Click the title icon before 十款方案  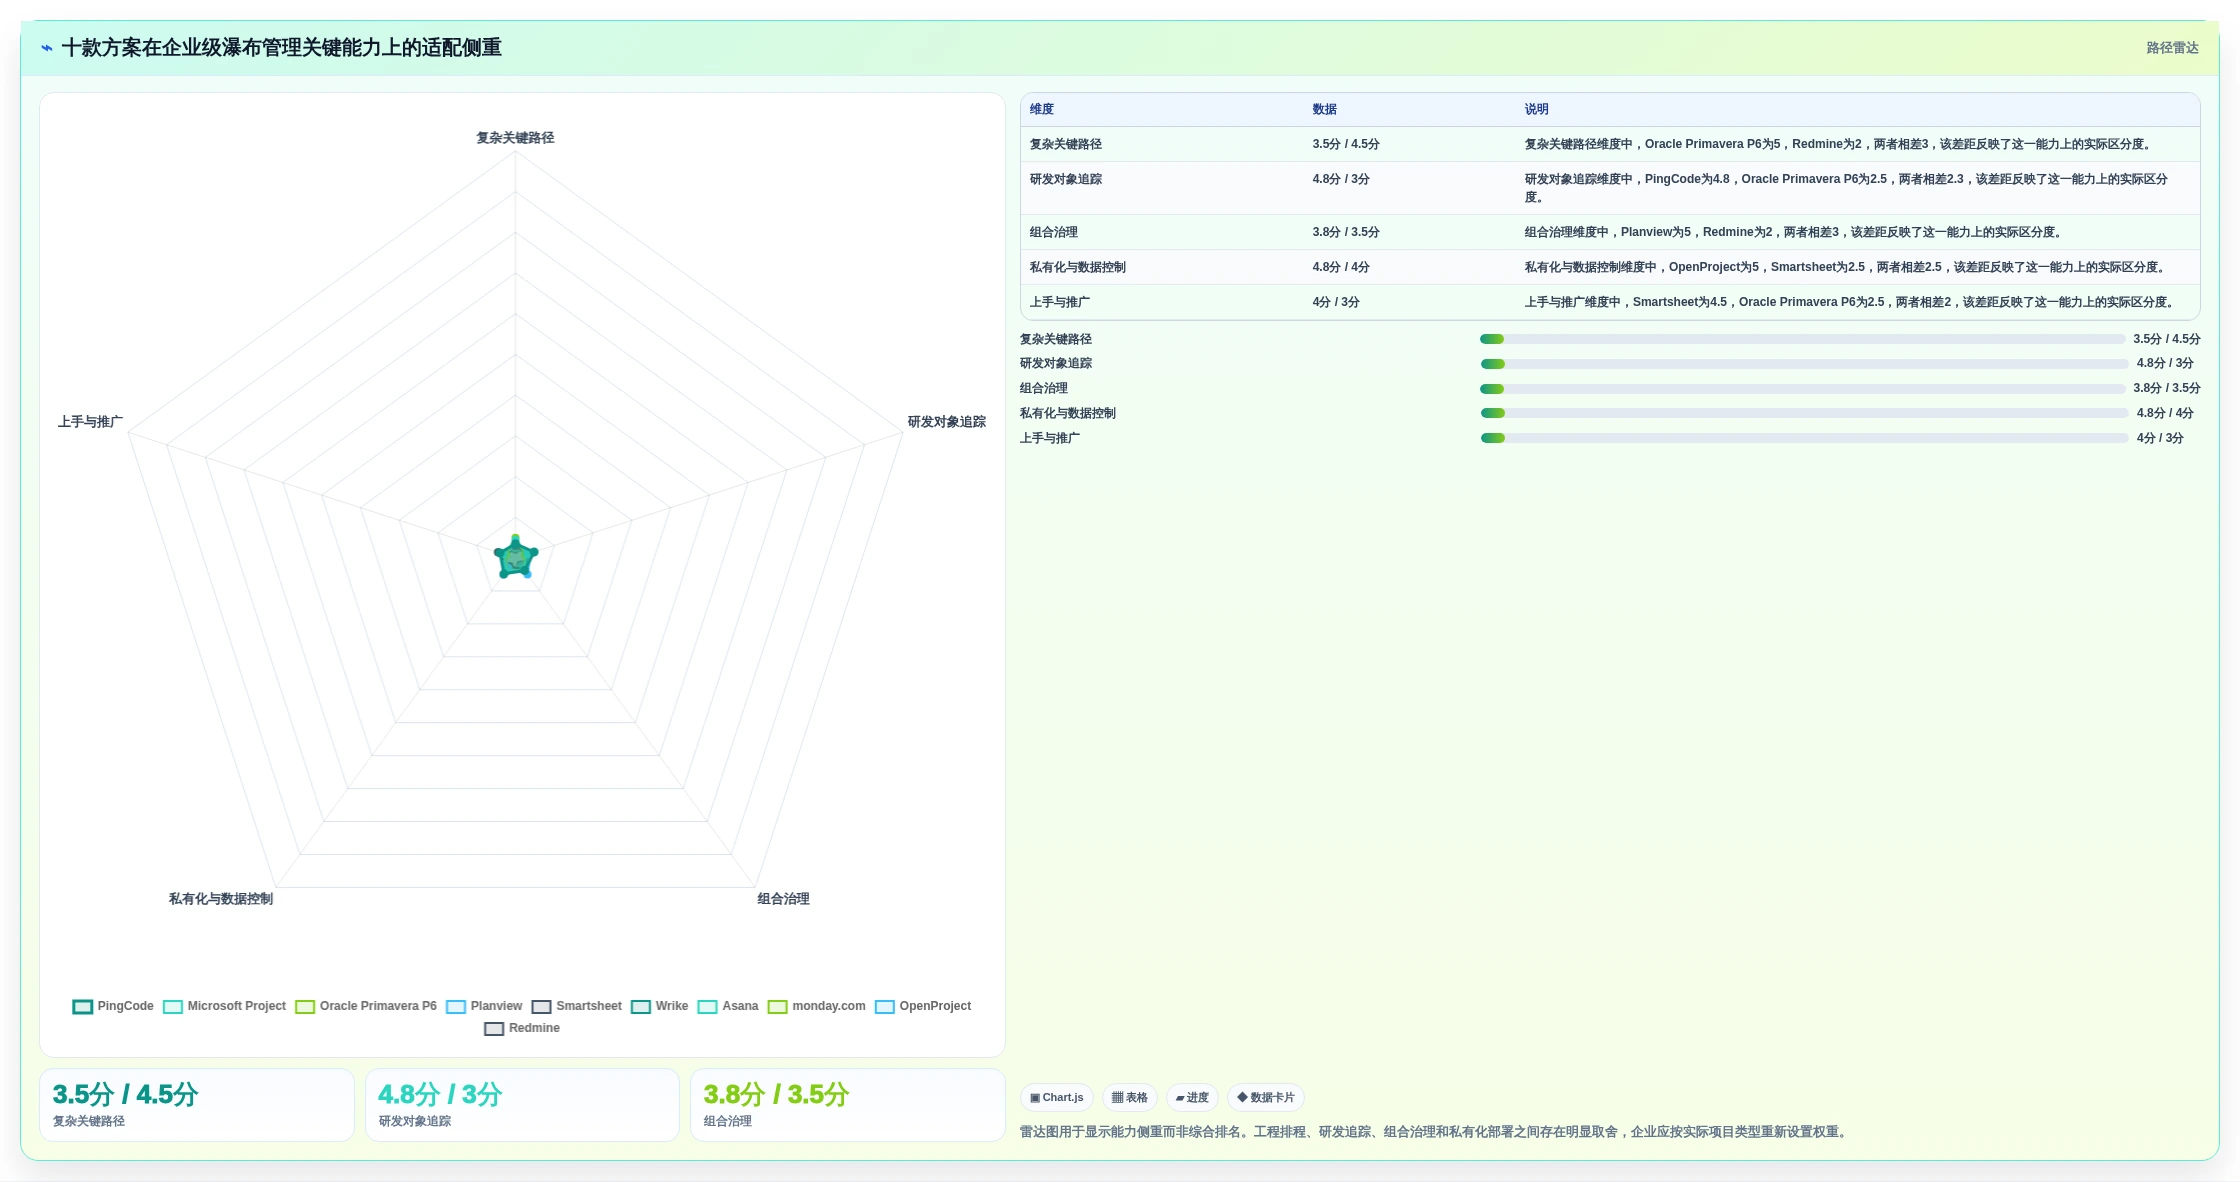pyautogui.click(x=47, y=48)
